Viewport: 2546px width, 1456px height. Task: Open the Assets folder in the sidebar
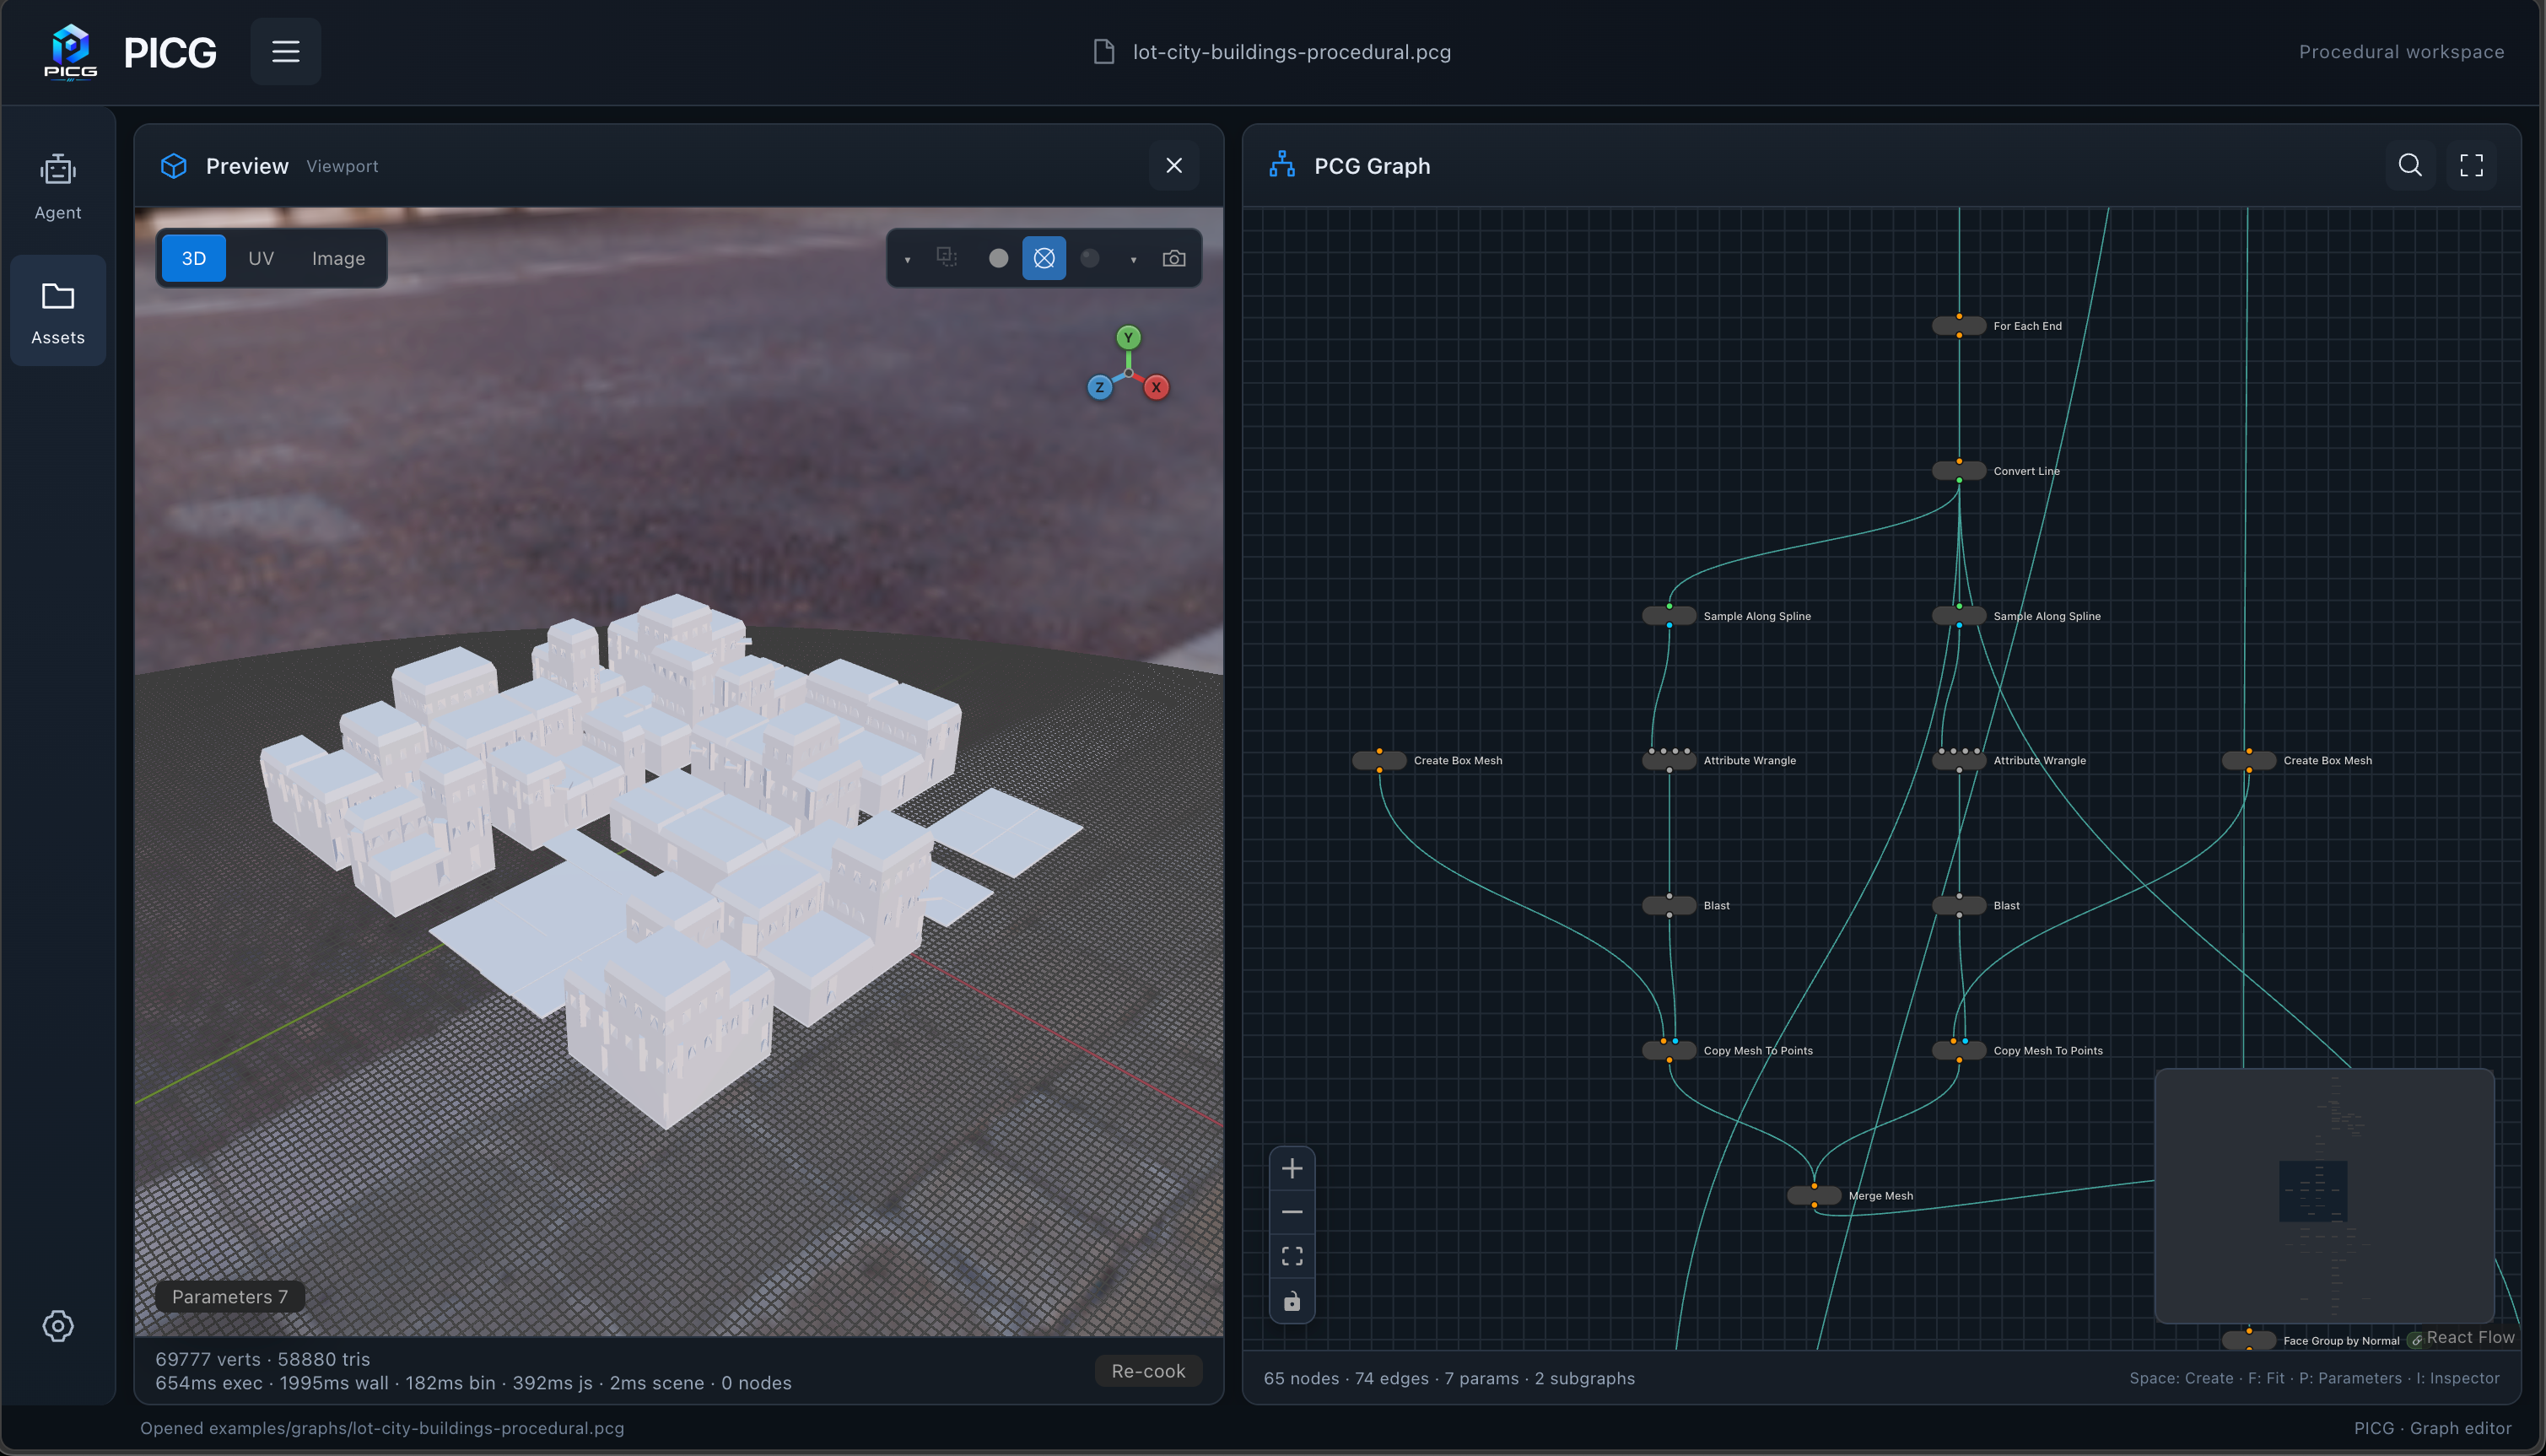click(x=58, y=311)
